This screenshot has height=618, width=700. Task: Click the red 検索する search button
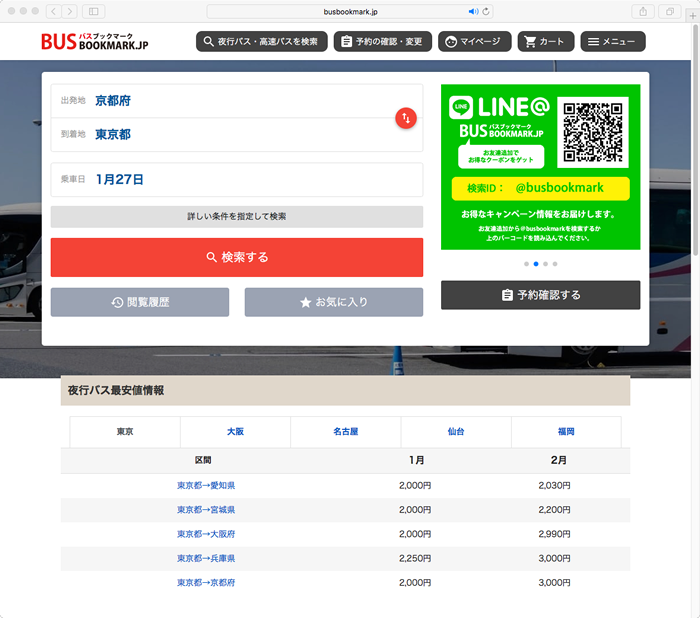237,257
